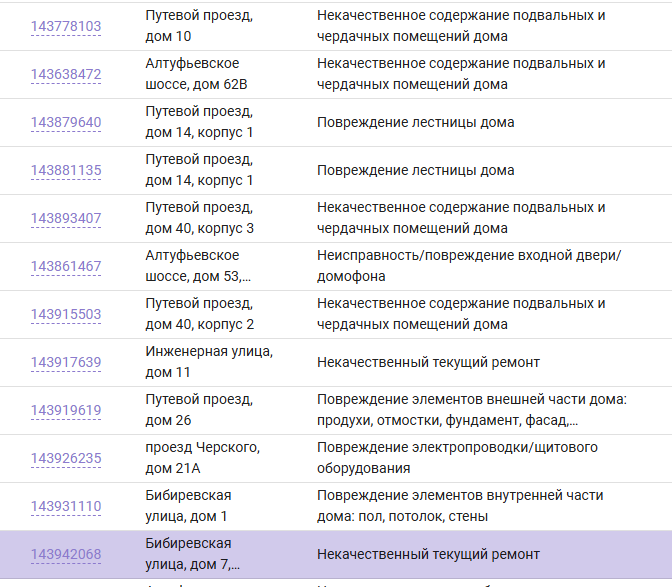Select the Бибиревская улица, дом 1 address cell
The height and width of the screenshot is (587, 672).
point(188,507)
